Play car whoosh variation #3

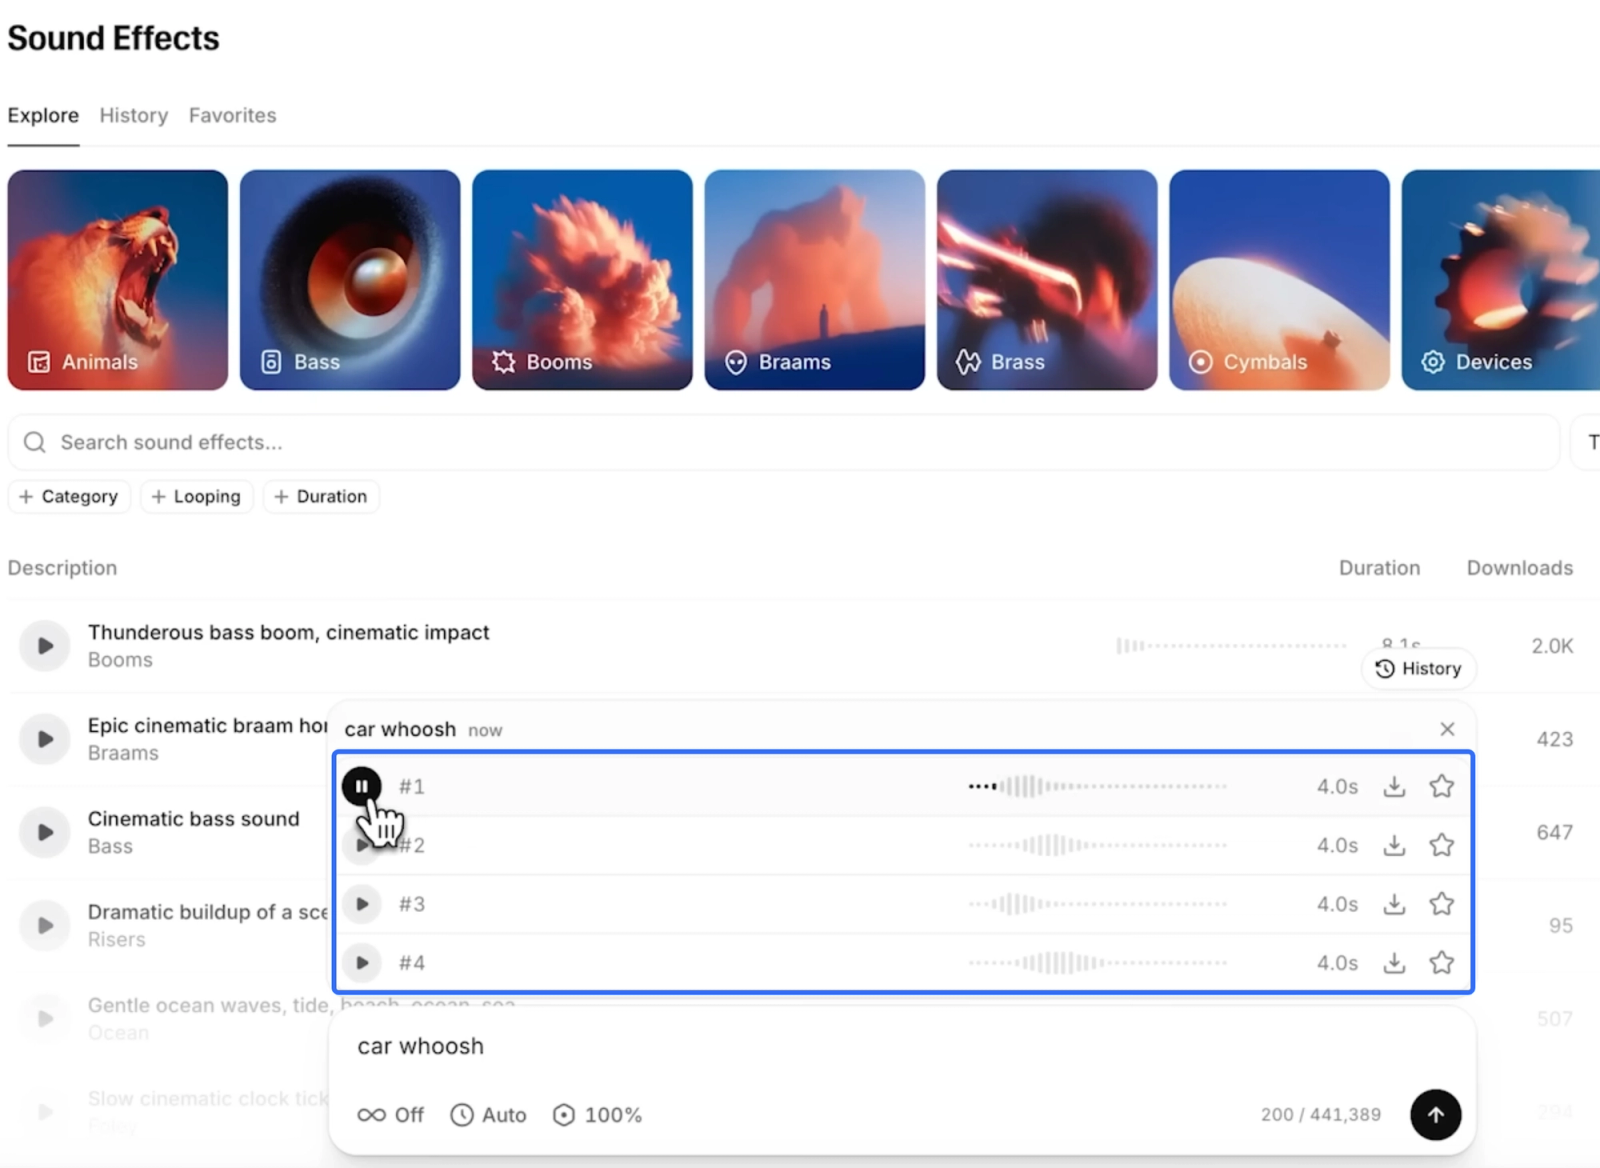tap(362, 904)
